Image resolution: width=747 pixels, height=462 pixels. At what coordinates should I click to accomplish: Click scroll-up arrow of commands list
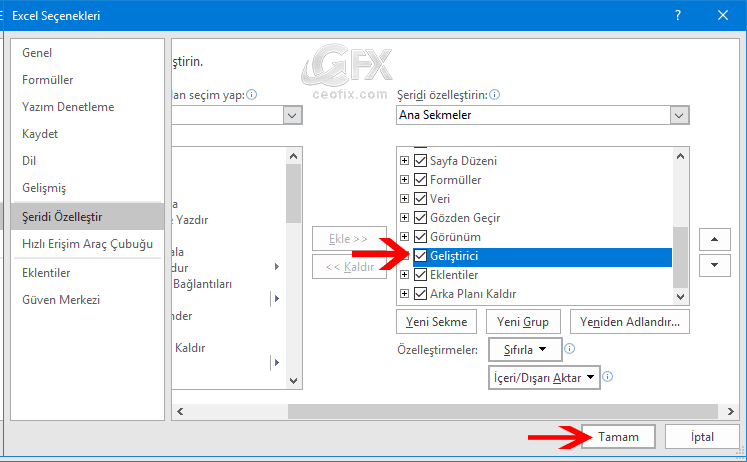[293, 156]
